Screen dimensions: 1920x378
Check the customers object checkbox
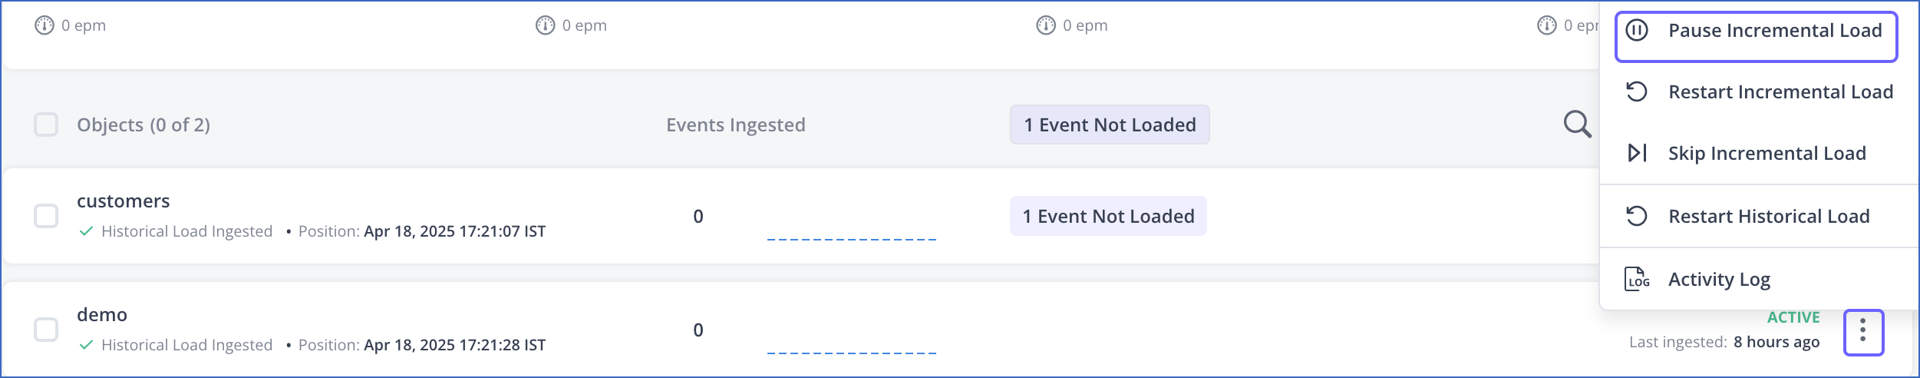pyautogui.click(x=46, y=216)
